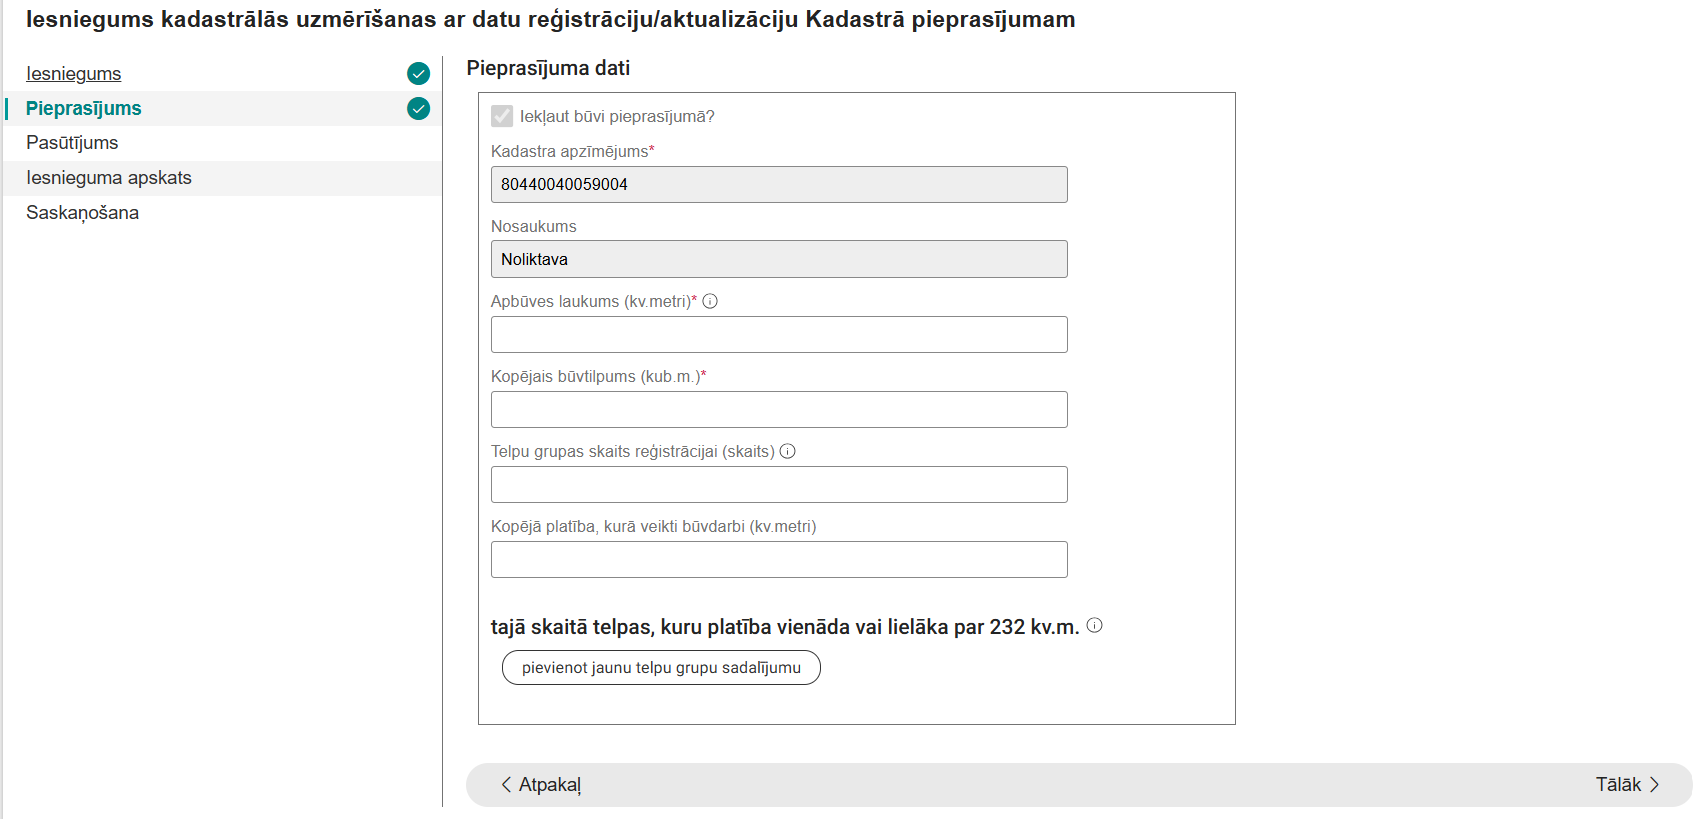1697x819 pixels.
Task: Click the forward chevron next to Tālāk
Action: coord(1654,785)
